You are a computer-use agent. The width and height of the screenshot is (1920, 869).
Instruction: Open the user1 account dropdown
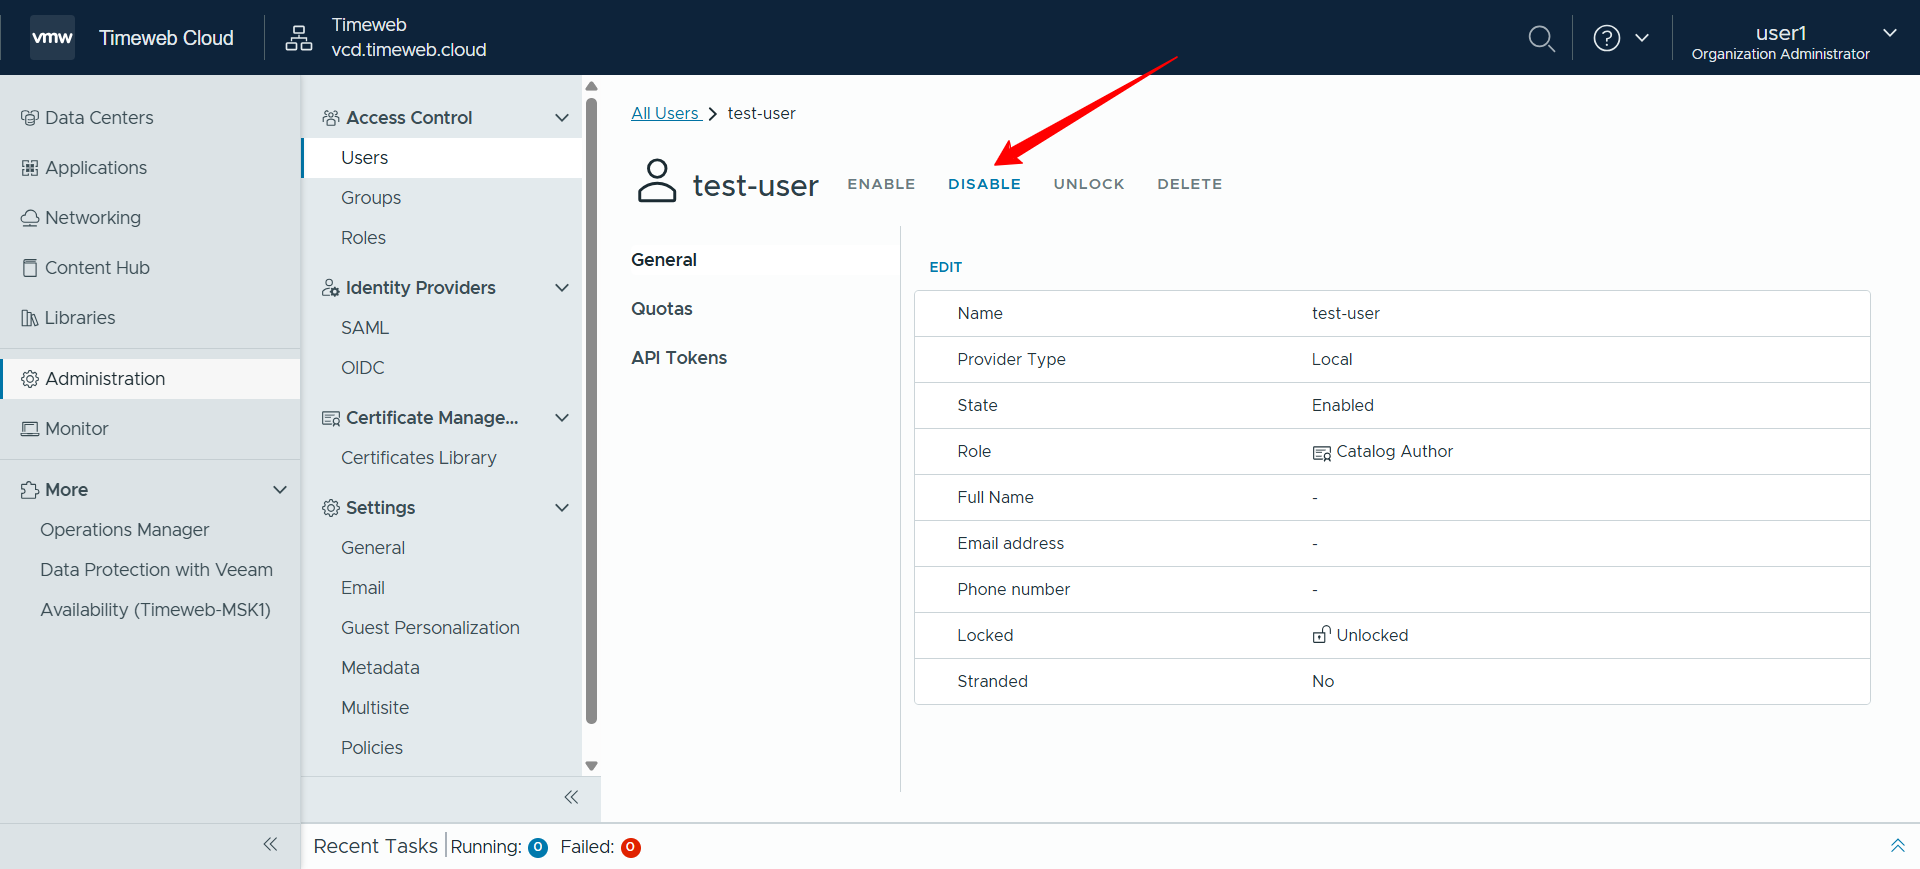click(x=1793, y=42)
